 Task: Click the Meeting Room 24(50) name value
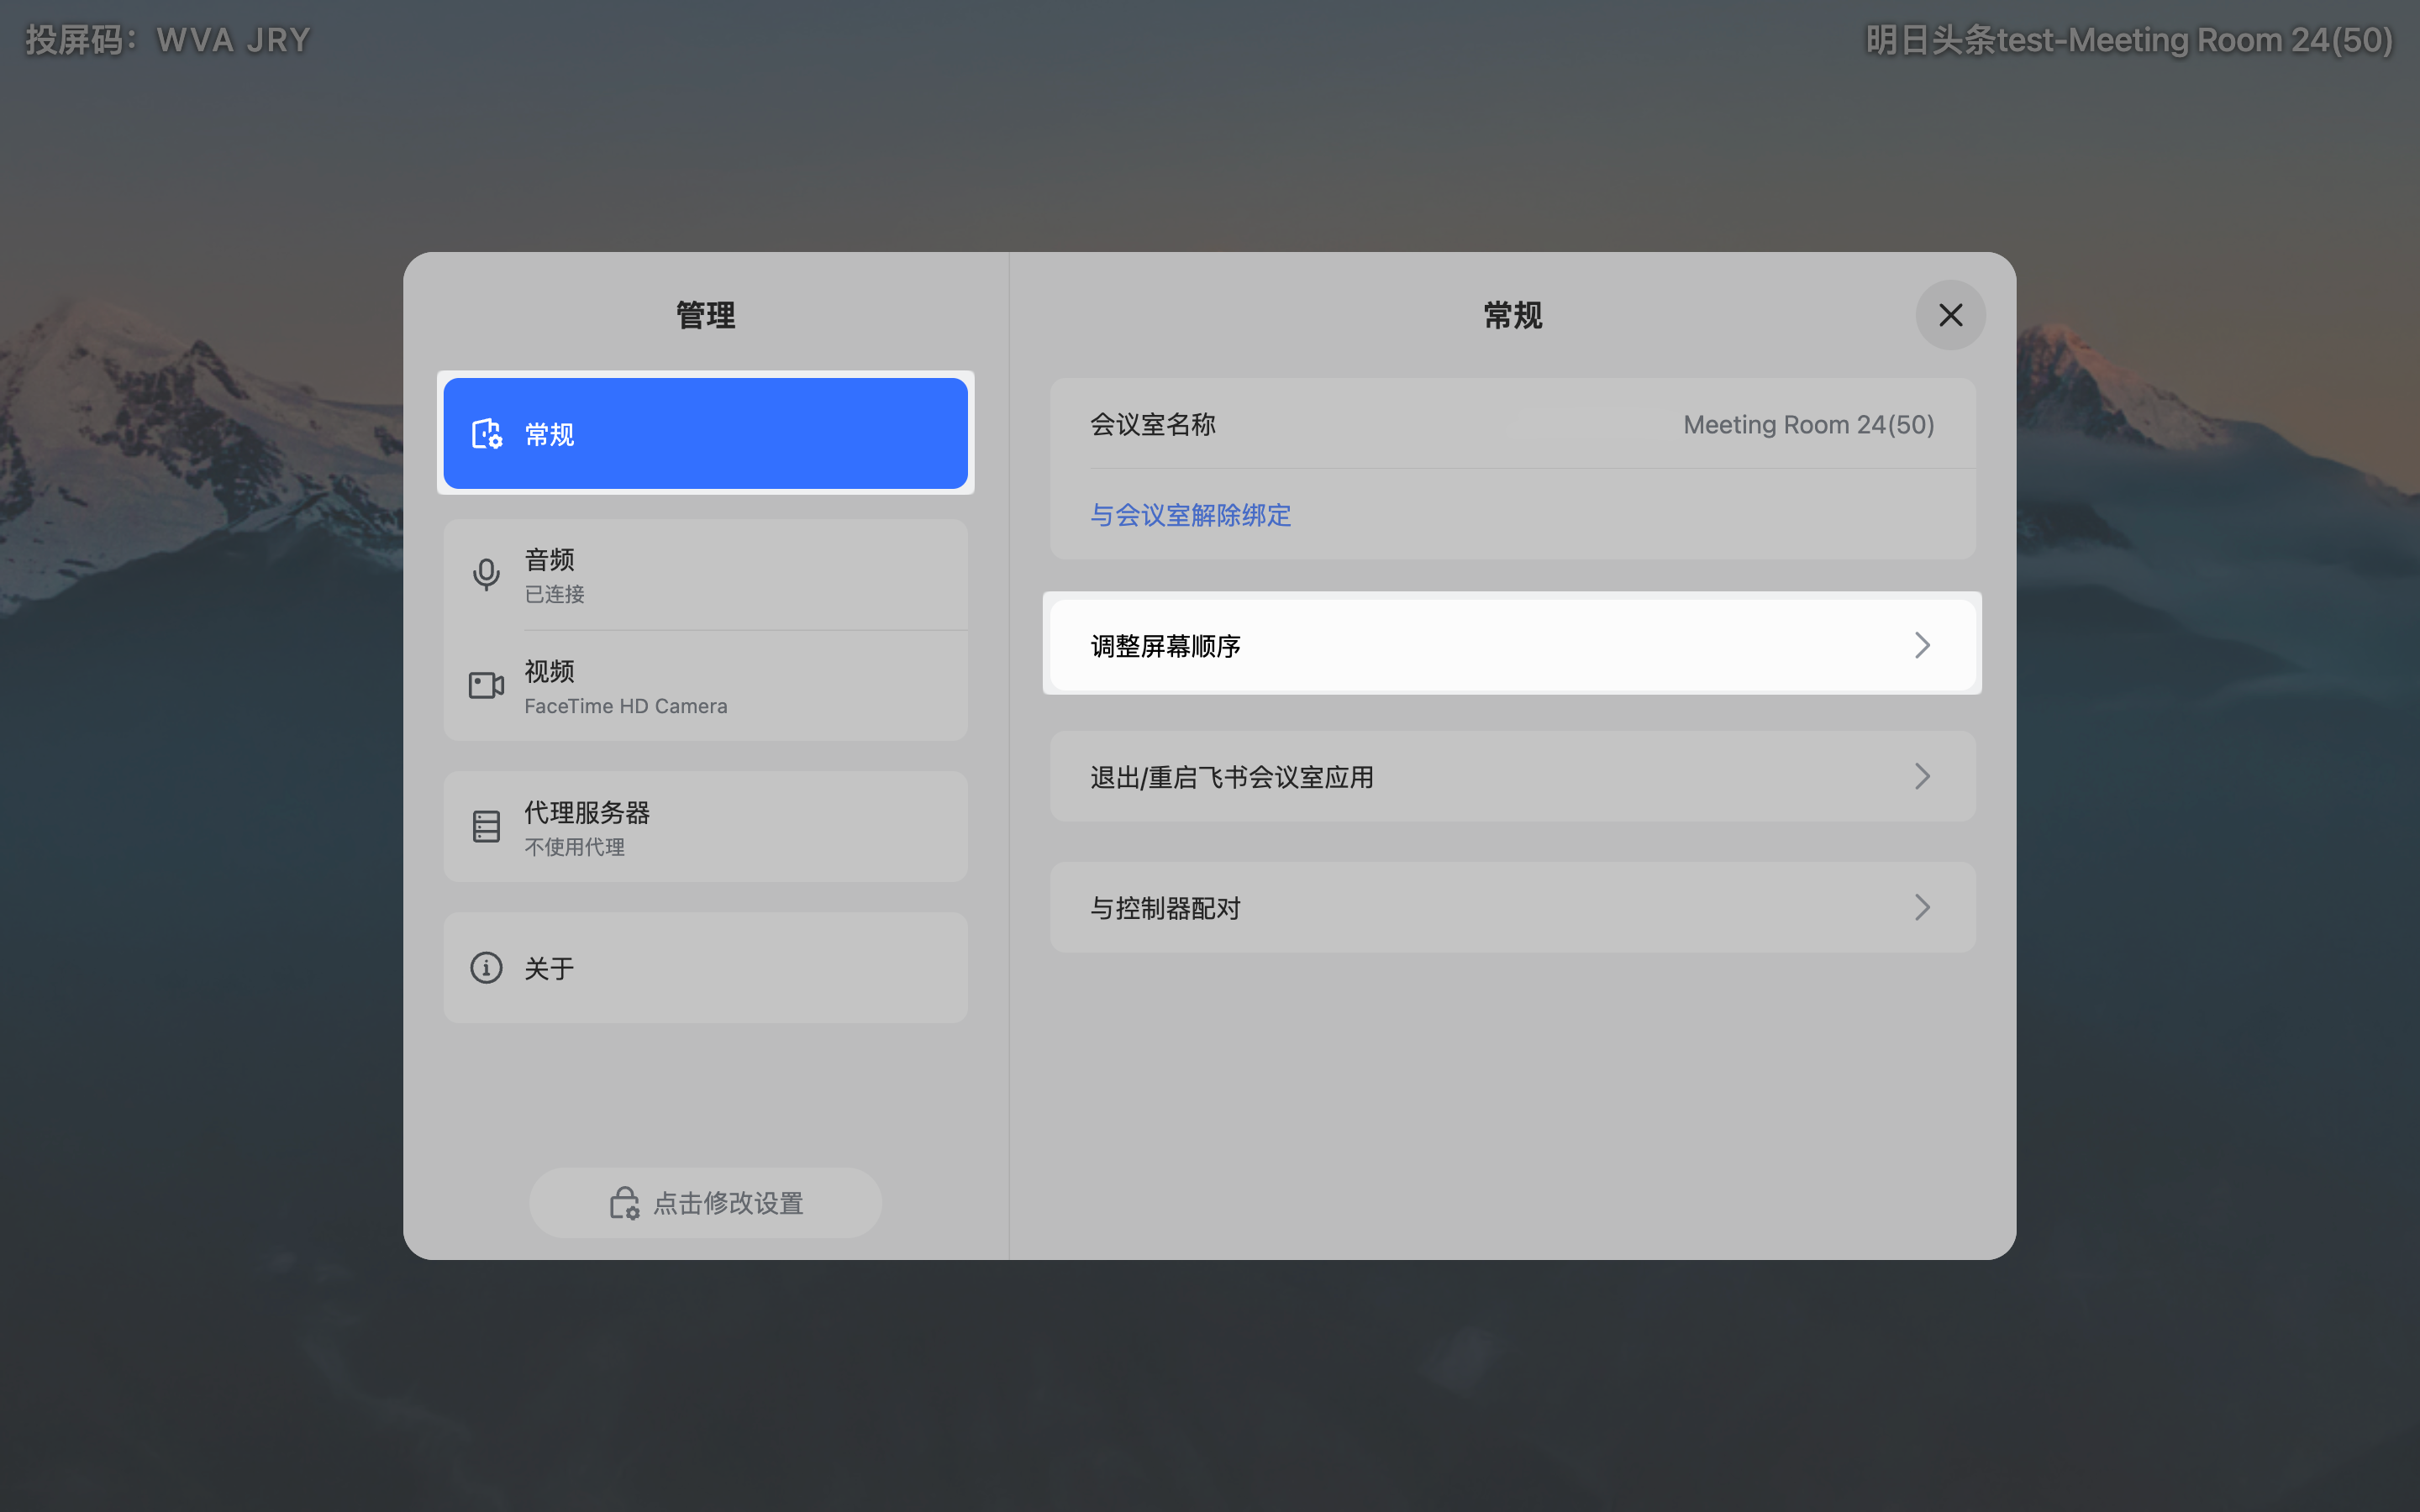coord(1808,424)
